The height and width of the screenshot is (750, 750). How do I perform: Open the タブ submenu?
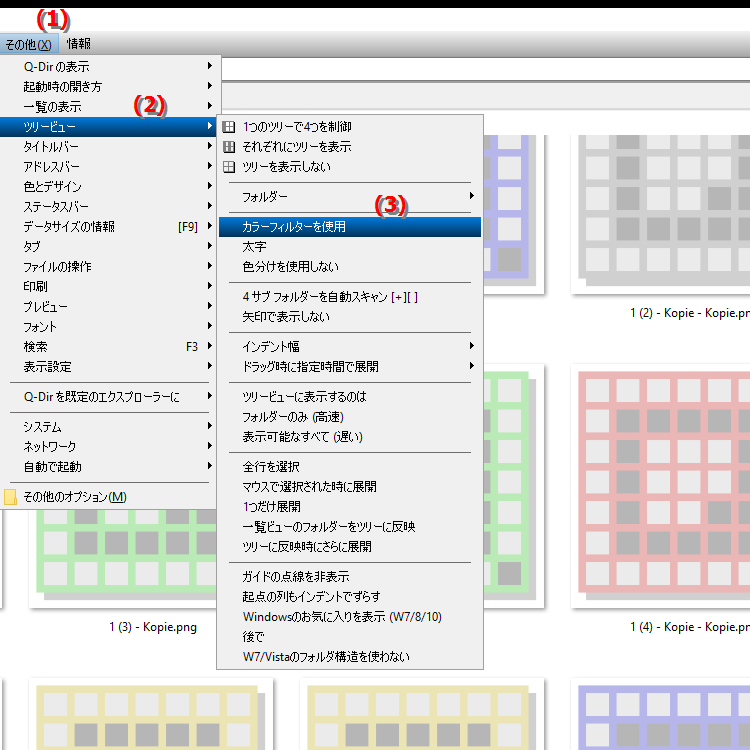[x=108, y=247]
